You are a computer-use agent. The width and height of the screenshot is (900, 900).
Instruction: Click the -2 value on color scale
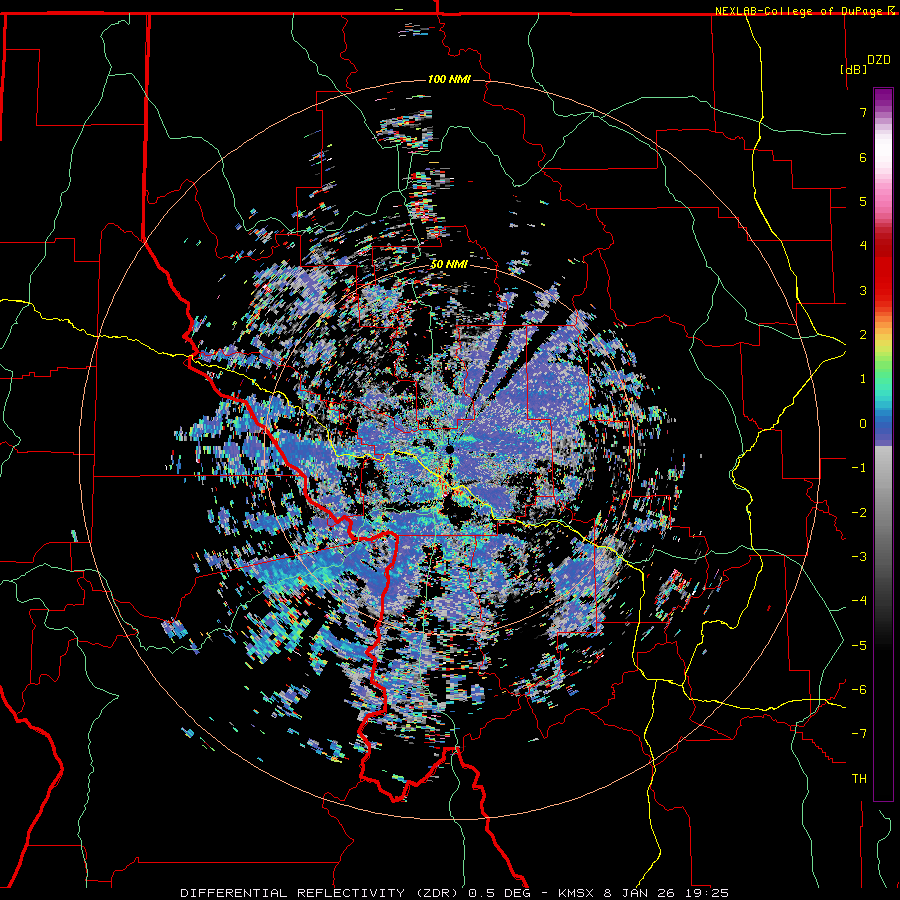[859, 513]
